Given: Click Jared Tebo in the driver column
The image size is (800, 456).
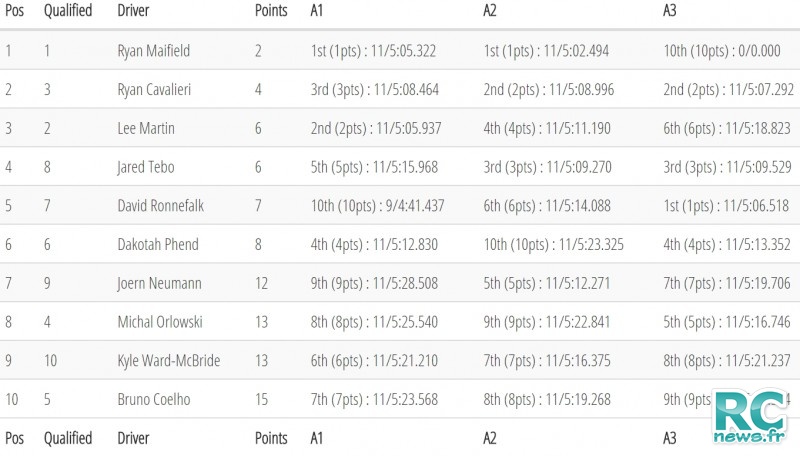Looking at the screenshot, I should click(146, 167).
